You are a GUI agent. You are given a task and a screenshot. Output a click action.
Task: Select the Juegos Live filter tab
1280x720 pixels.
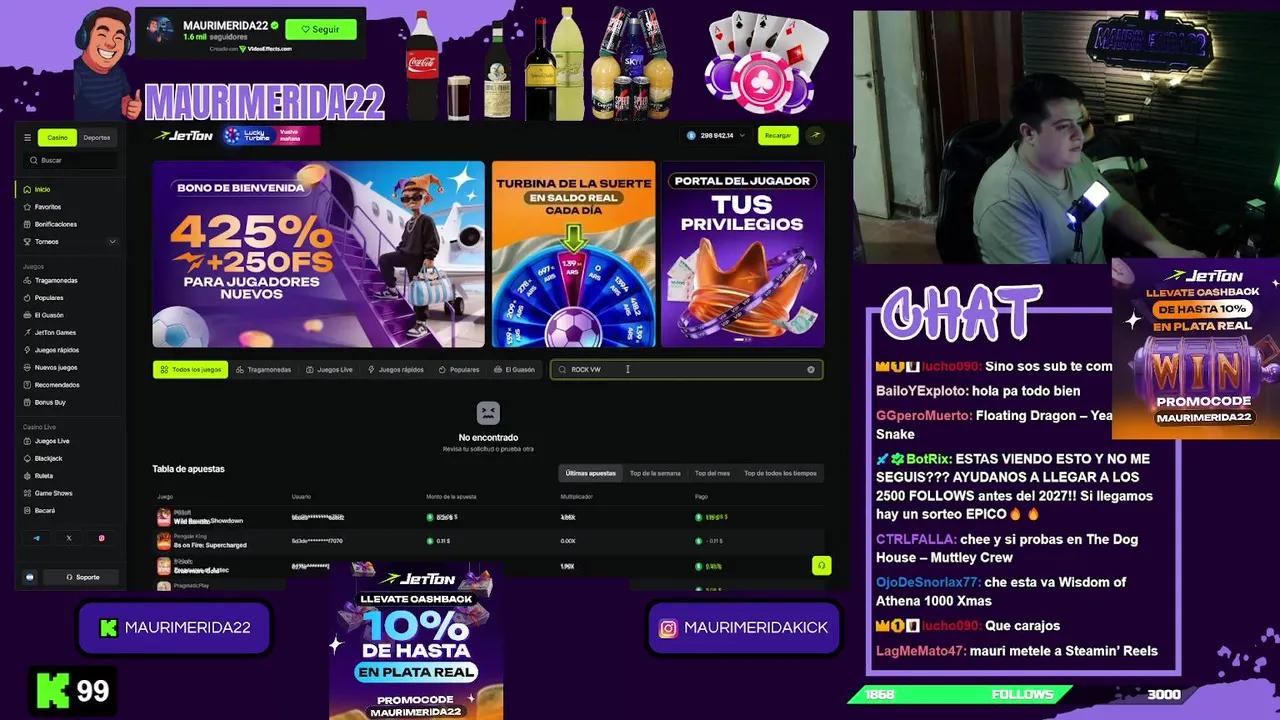click(x=330, y=370)
